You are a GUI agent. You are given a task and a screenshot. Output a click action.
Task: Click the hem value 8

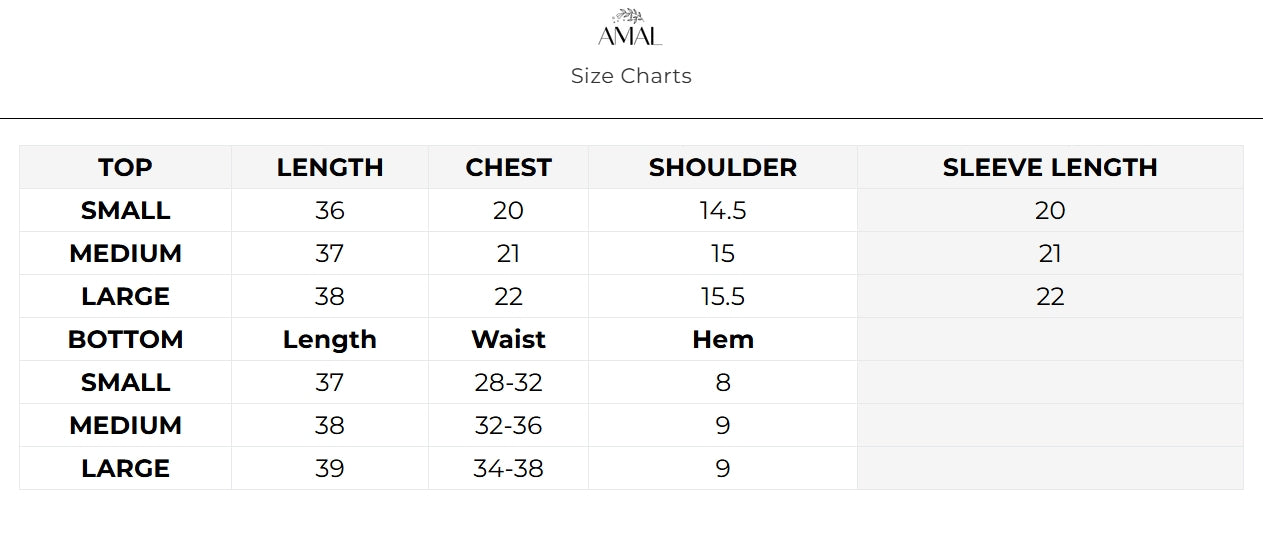pos(722,383)
